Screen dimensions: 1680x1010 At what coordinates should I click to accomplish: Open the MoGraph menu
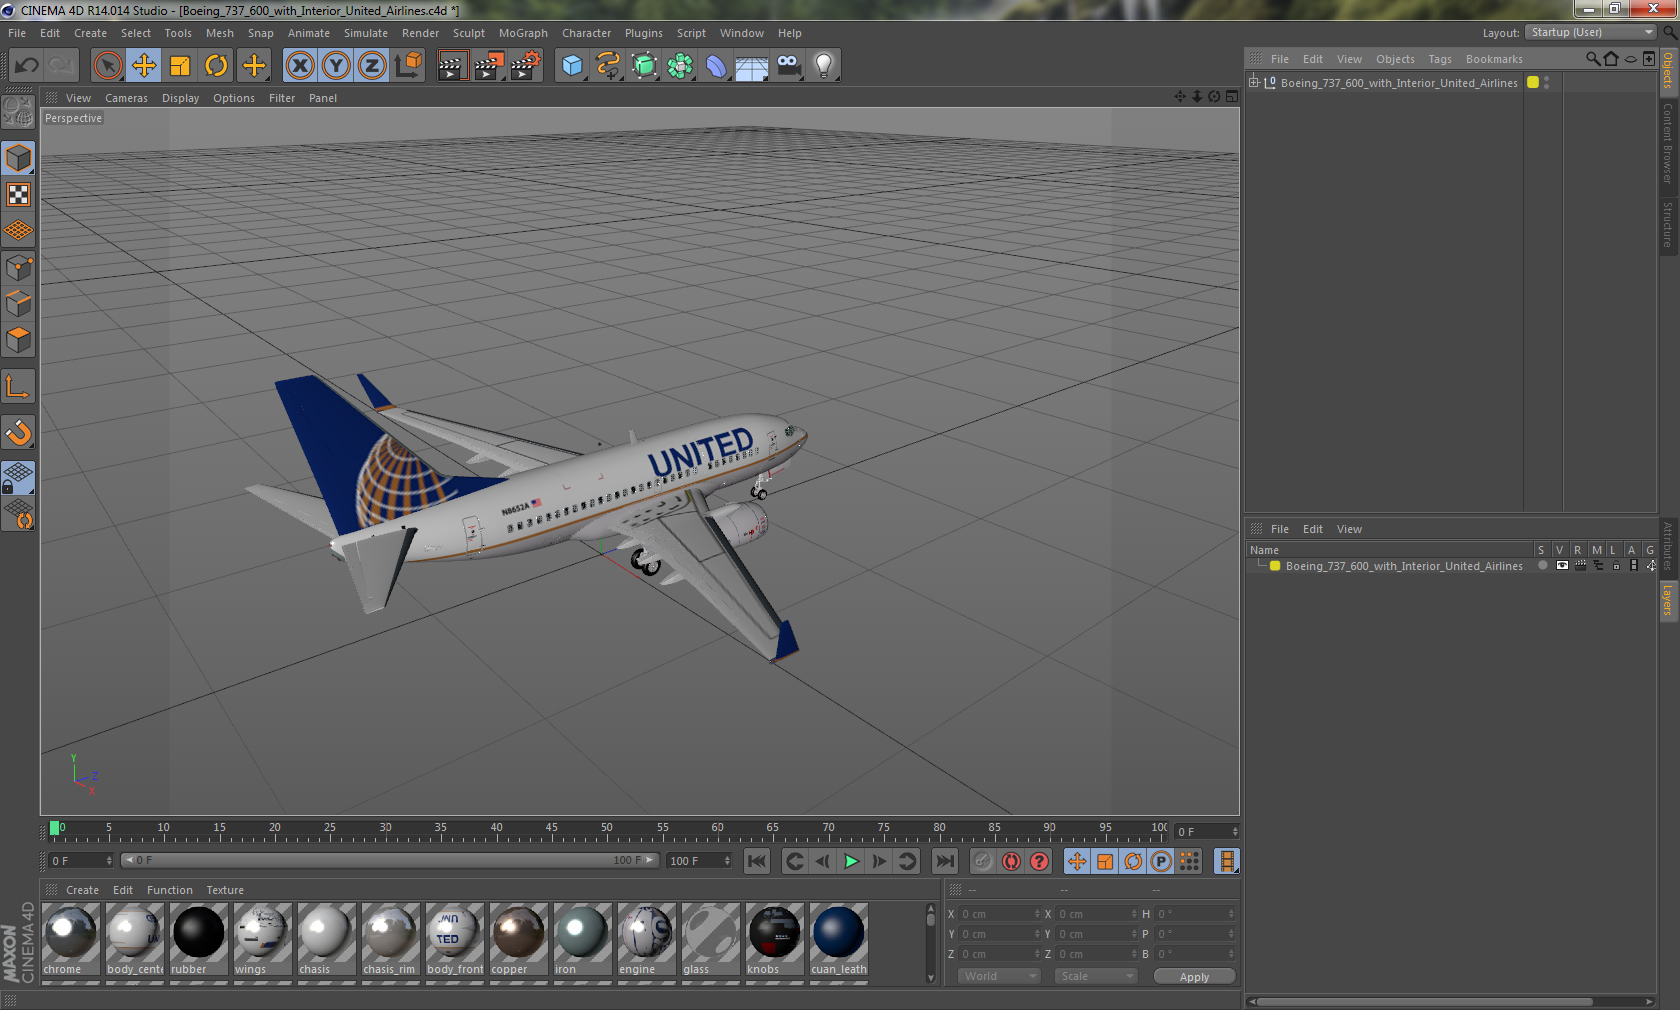tap(523, 33)
